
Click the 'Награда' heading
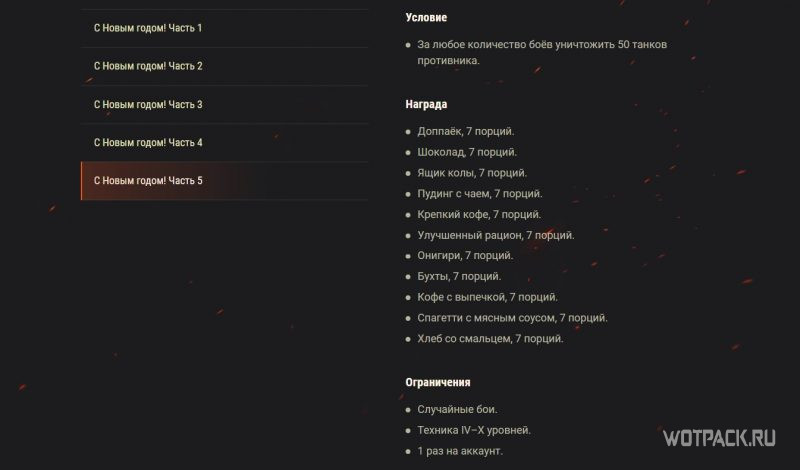[426, 105]
